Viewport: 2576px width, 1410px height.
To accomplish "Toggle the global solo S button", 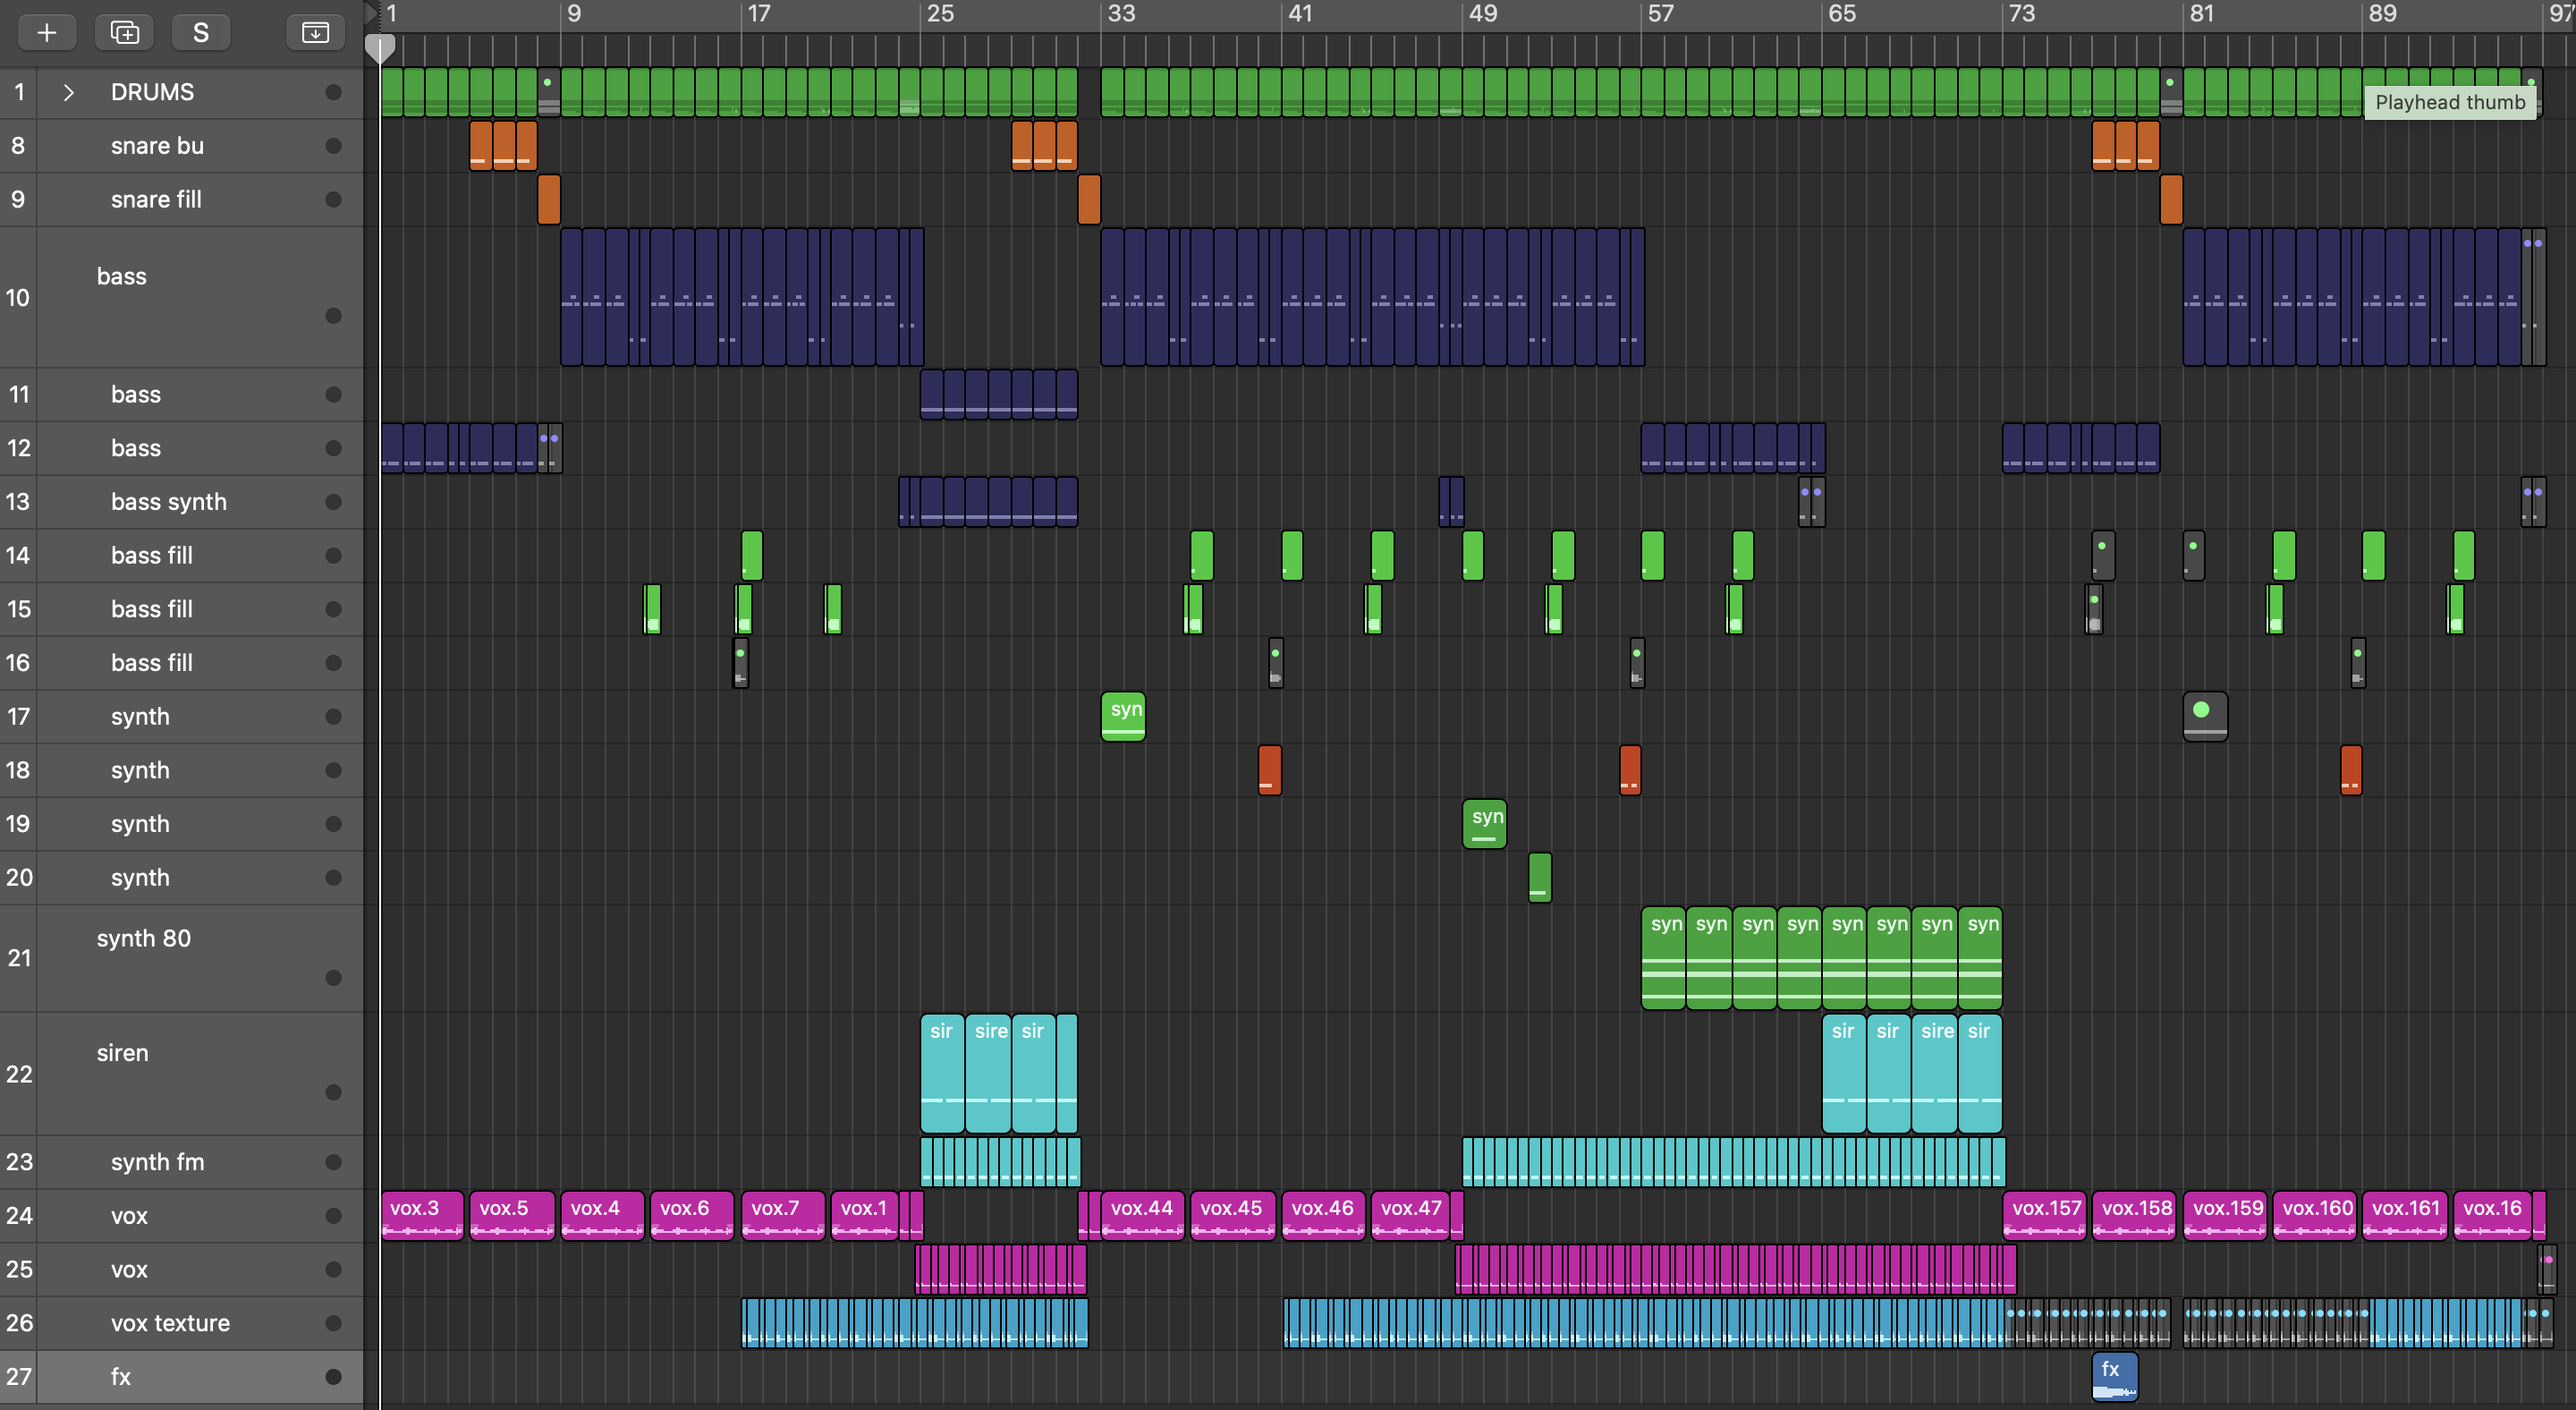I will (200, 33).
